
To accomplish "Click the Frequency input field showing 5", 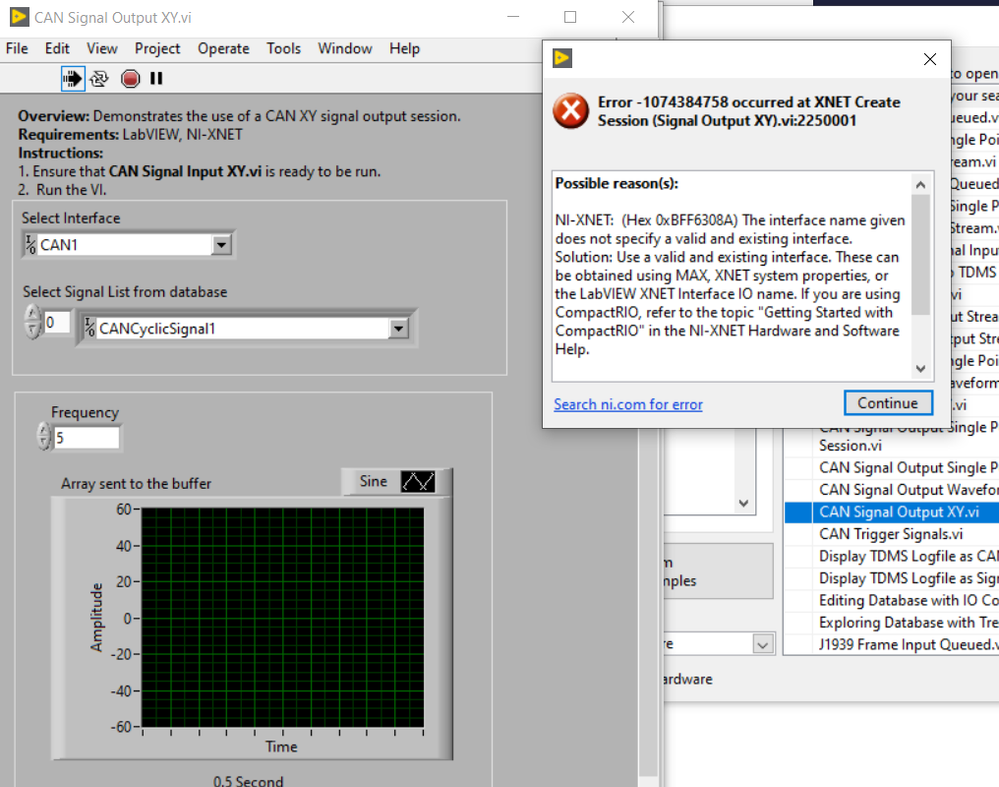I will pos(87,438).
